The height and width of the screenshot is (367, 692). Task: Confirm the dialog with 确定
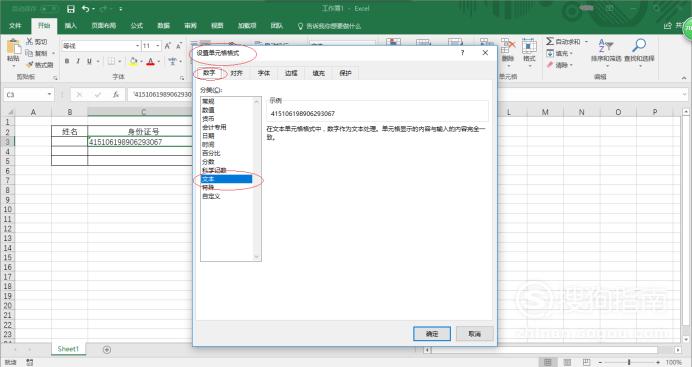pyautogui.click(x=432, y=334)
